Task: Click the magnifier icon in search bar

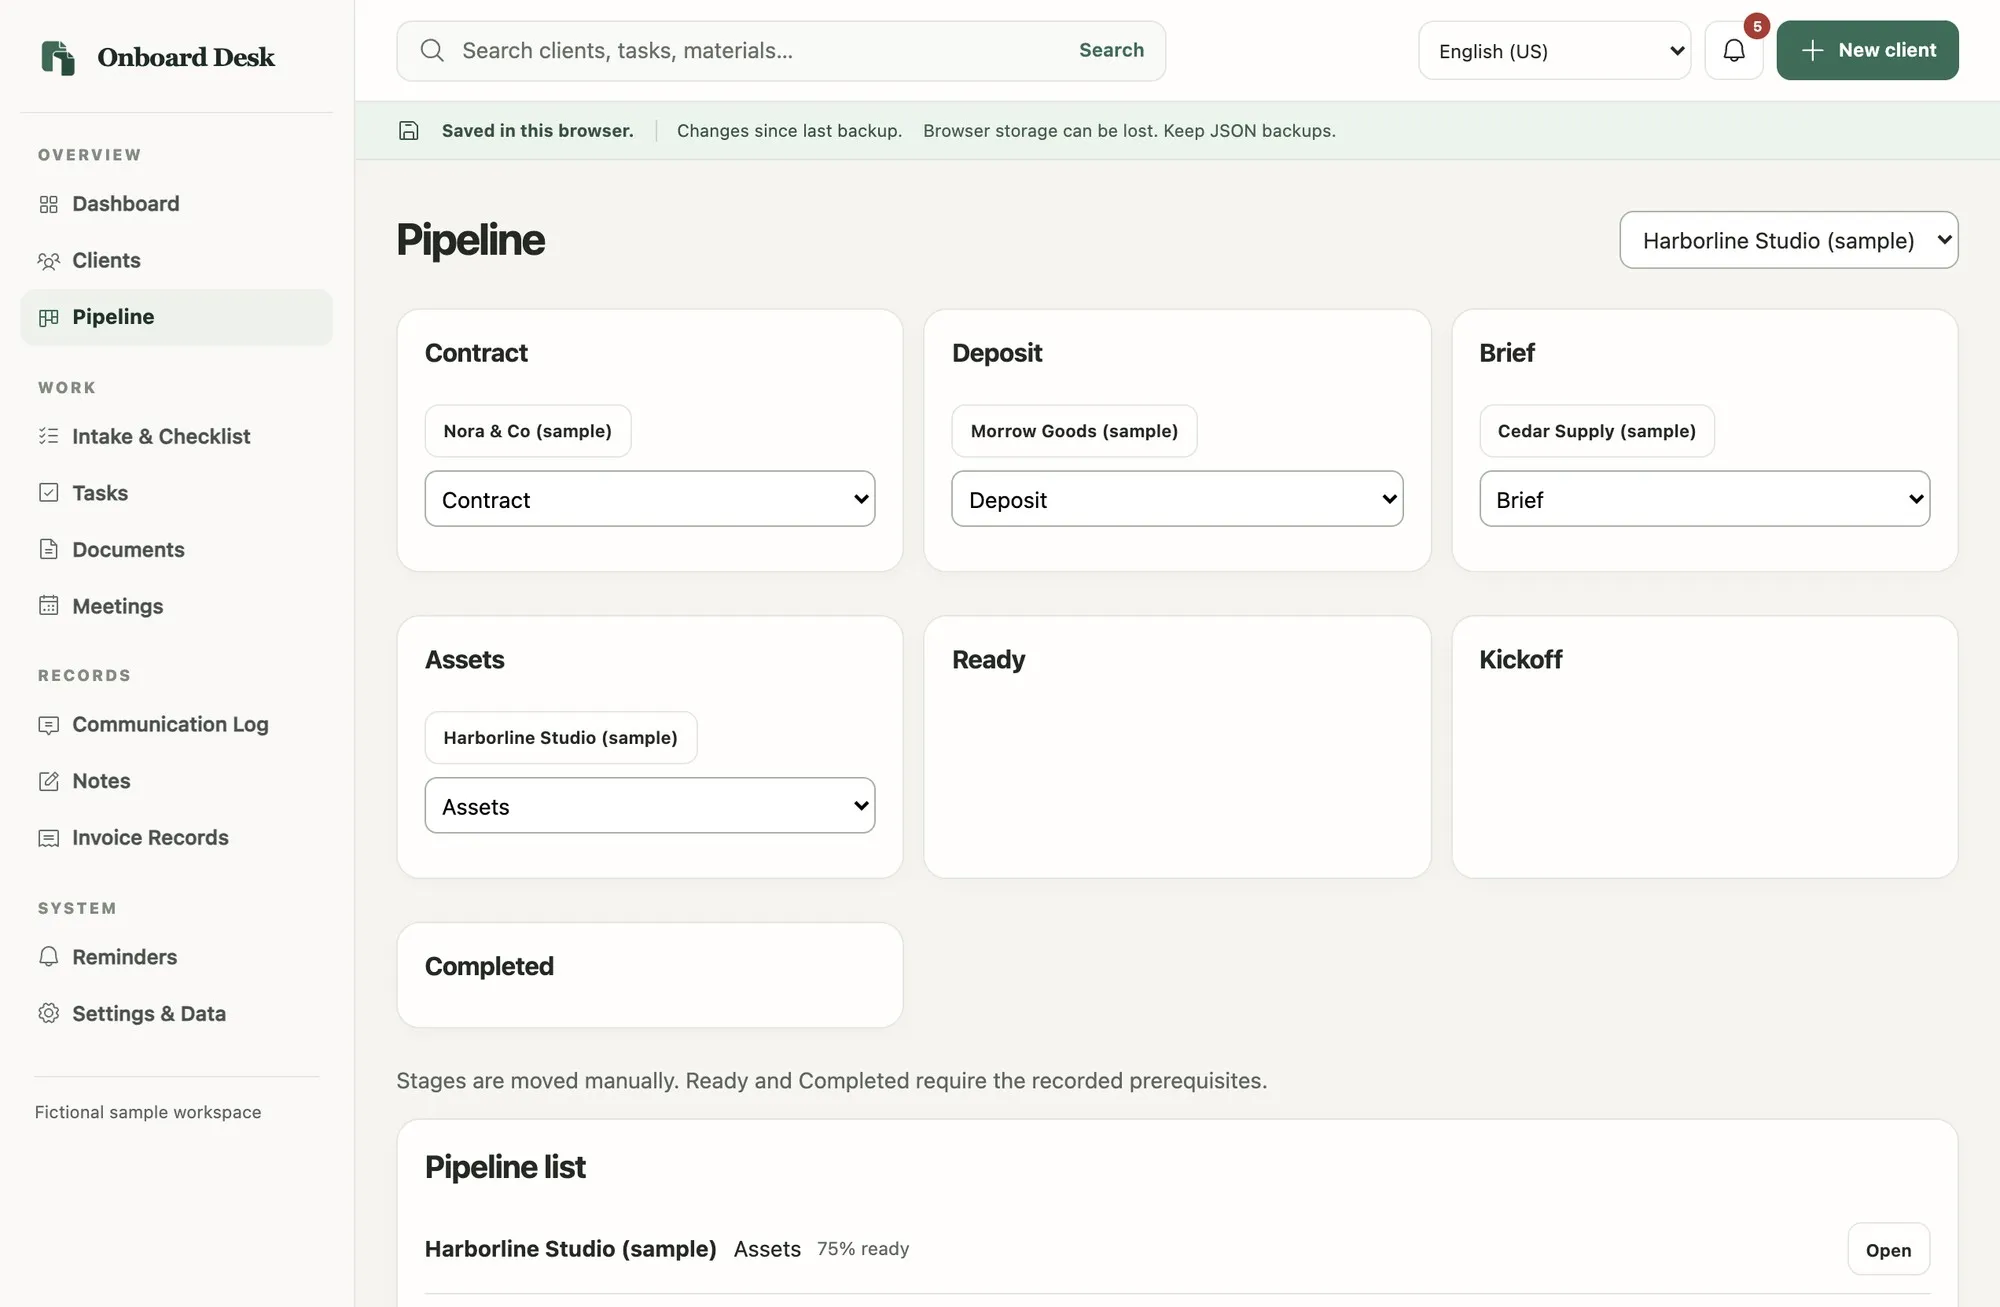Action: click(x=432, y=50)
